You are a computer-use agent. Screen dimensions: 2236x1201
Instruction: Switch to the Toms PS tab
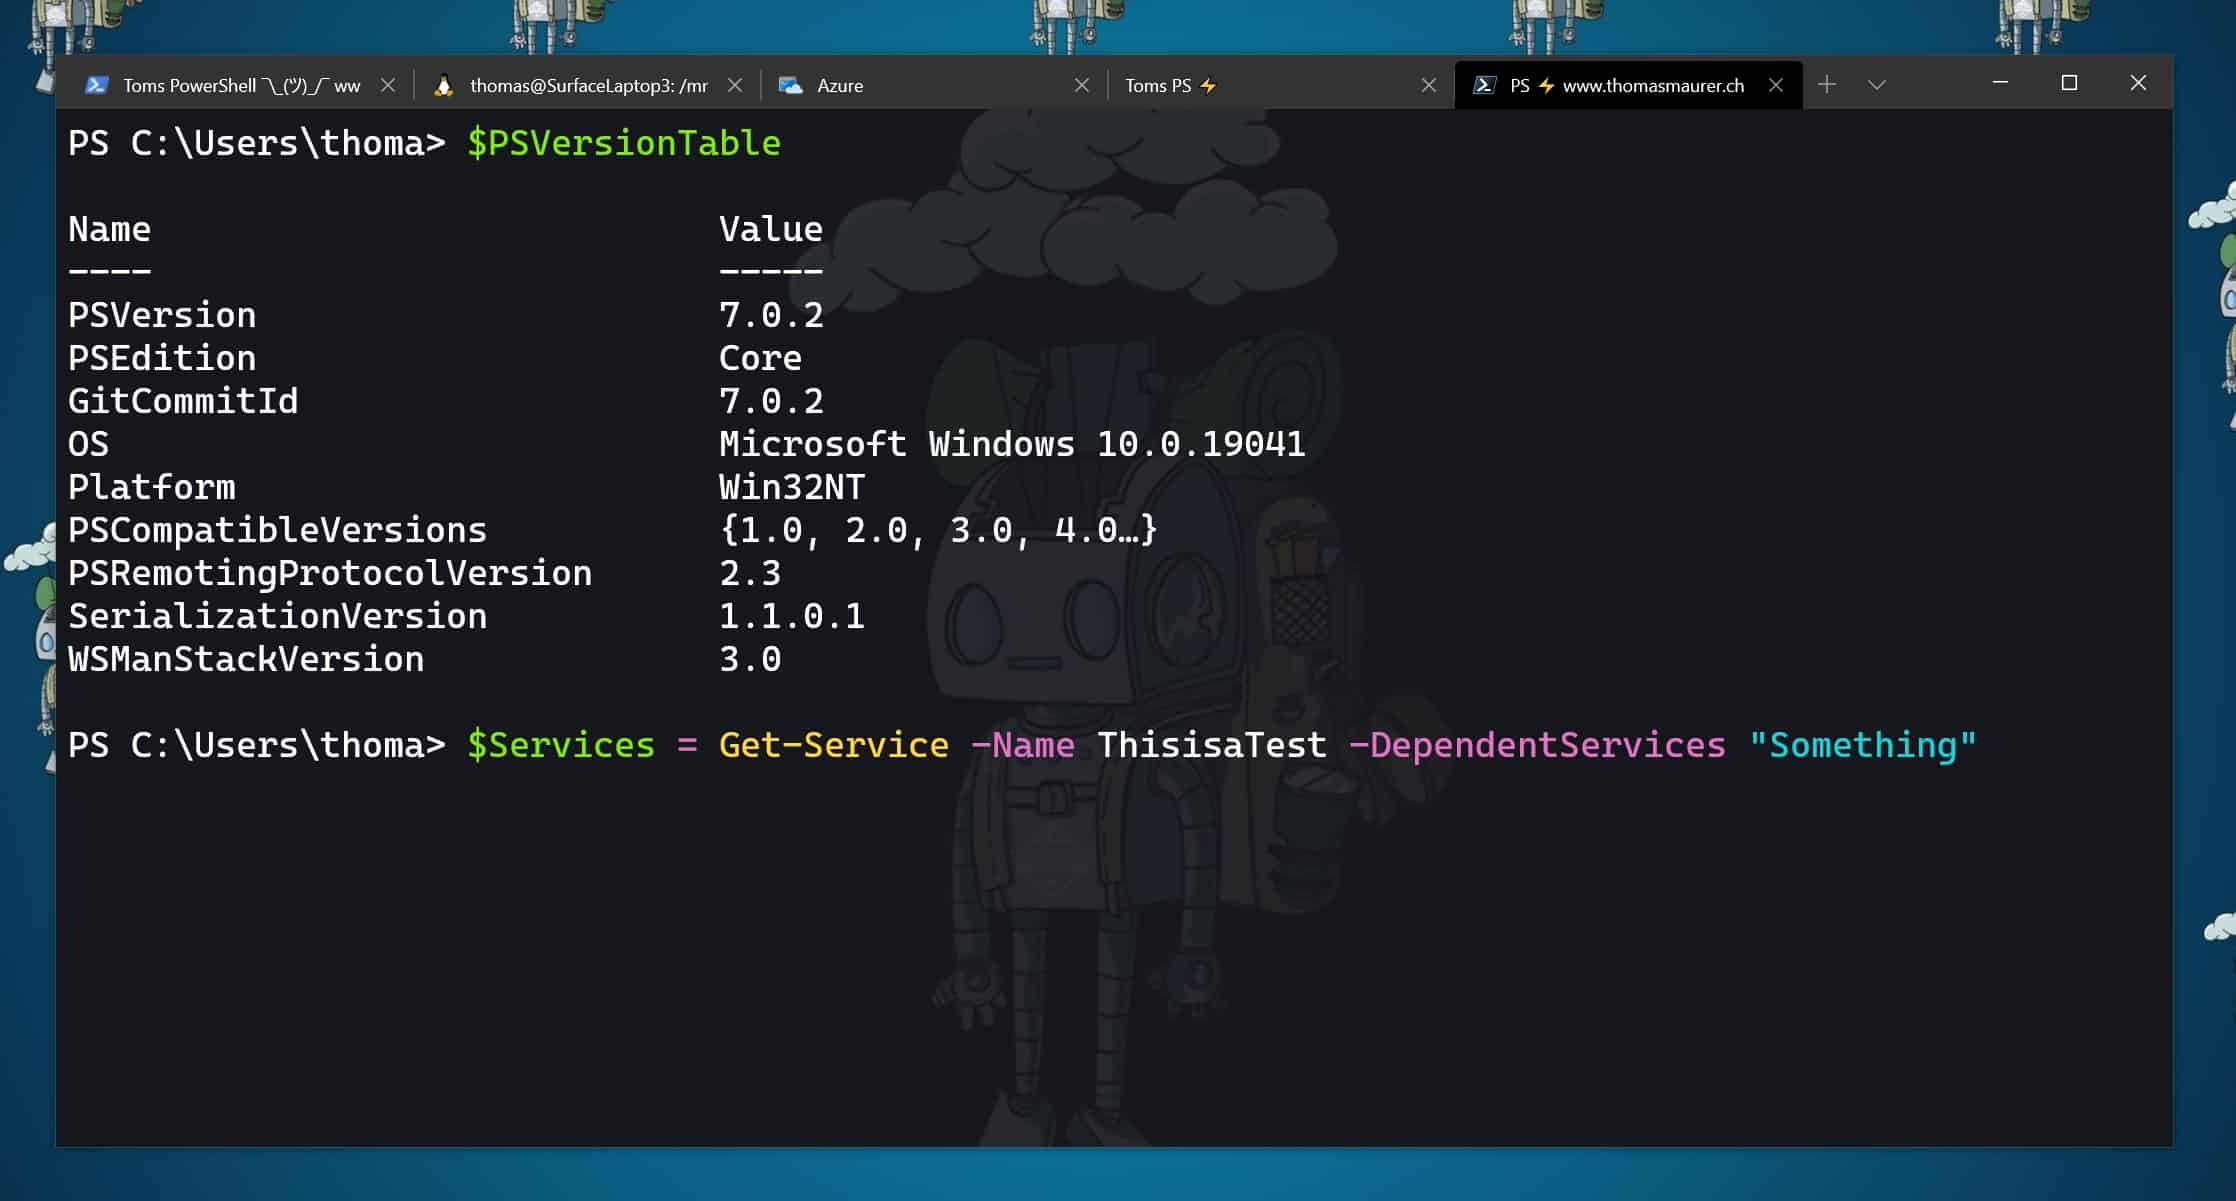pos(1158,85)
